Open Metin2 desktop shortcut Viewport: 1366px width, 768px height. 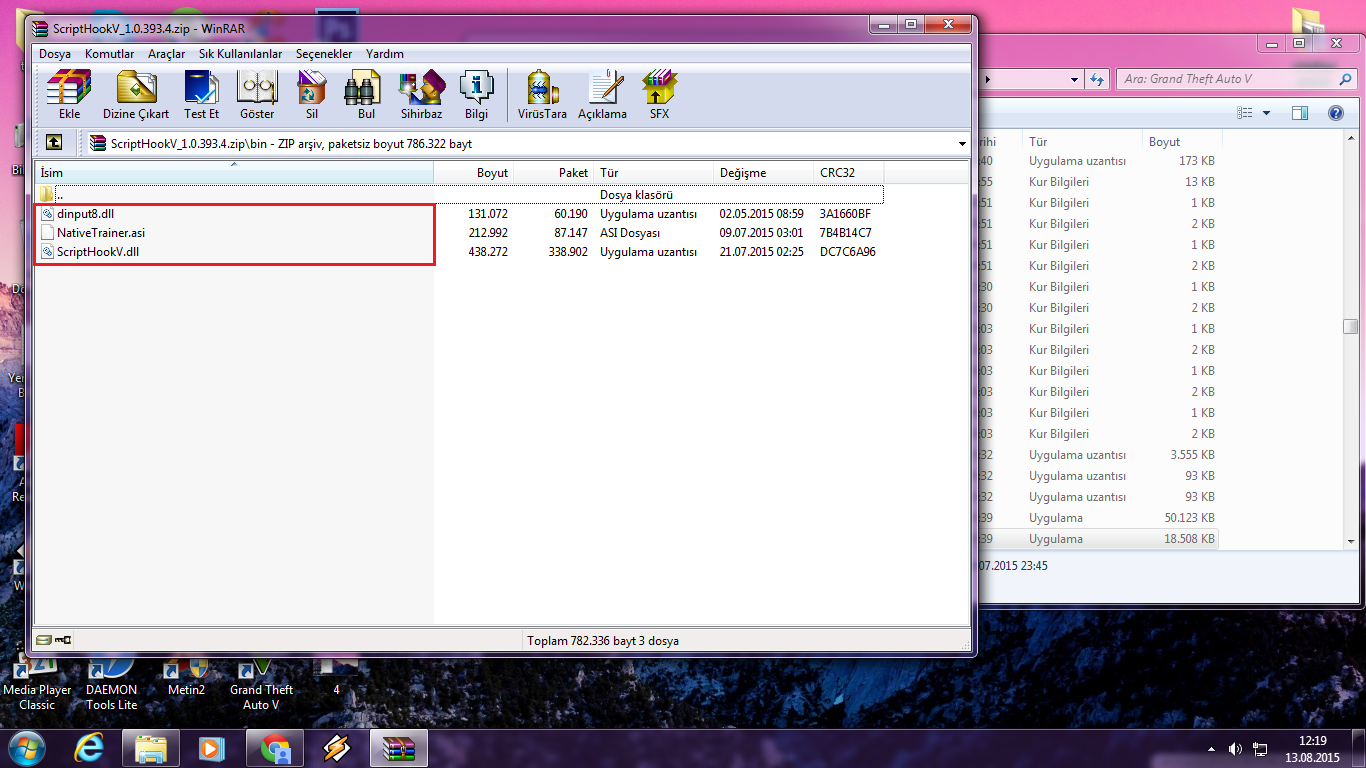tap(186, 676)
